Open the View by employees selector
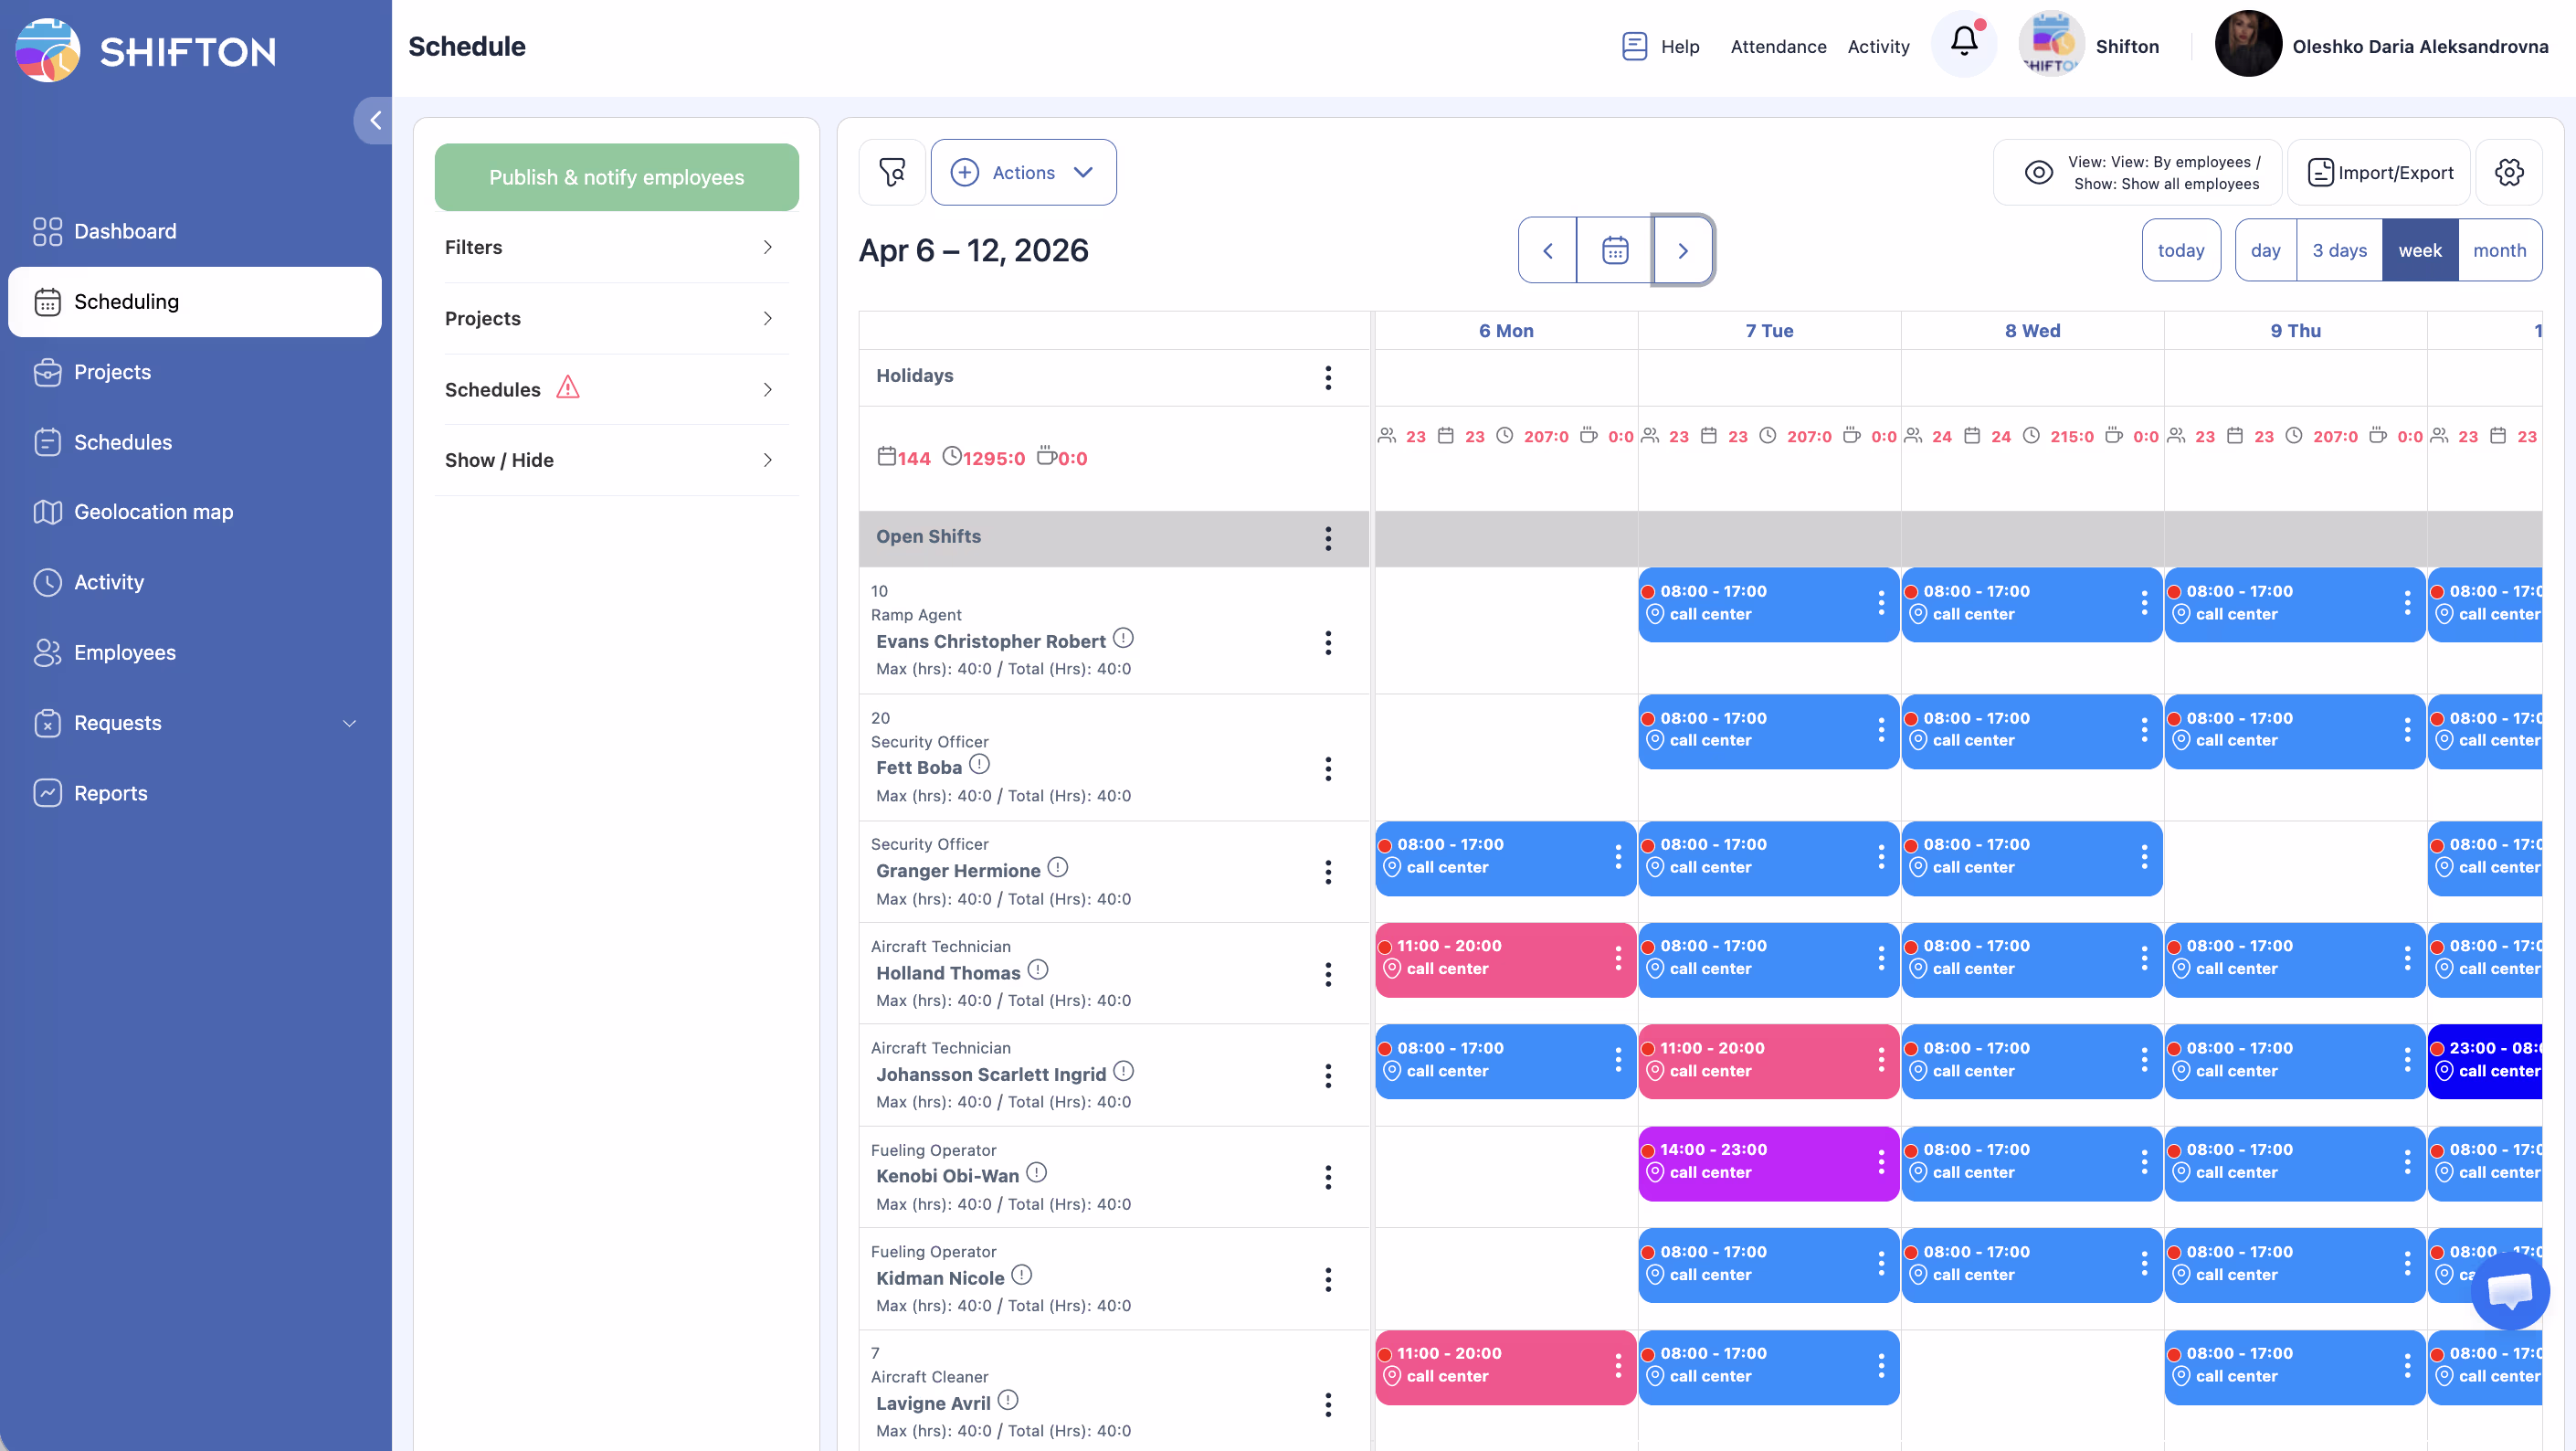 pos(2138,172)
